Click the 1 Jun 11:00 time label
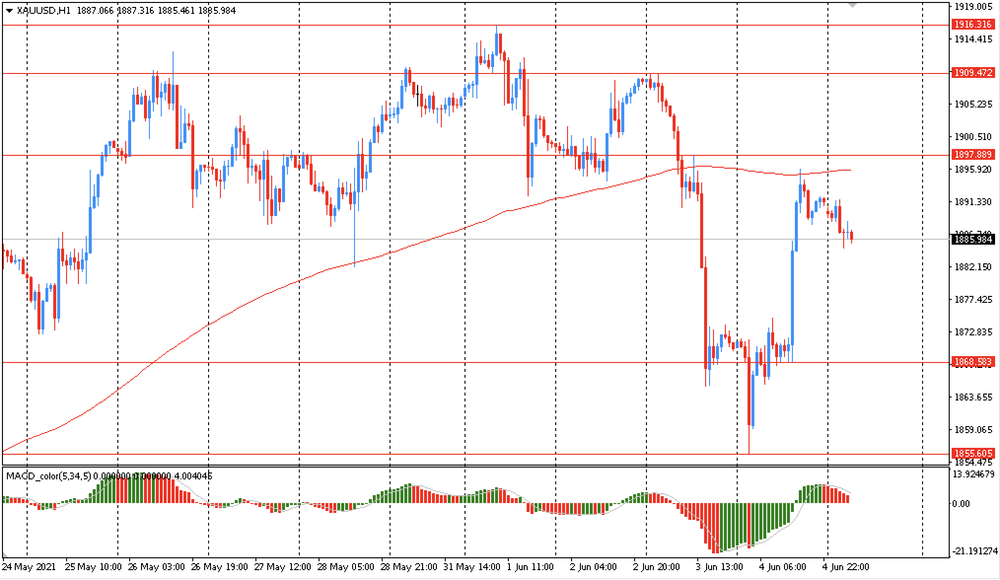 (x=531, y=567)
